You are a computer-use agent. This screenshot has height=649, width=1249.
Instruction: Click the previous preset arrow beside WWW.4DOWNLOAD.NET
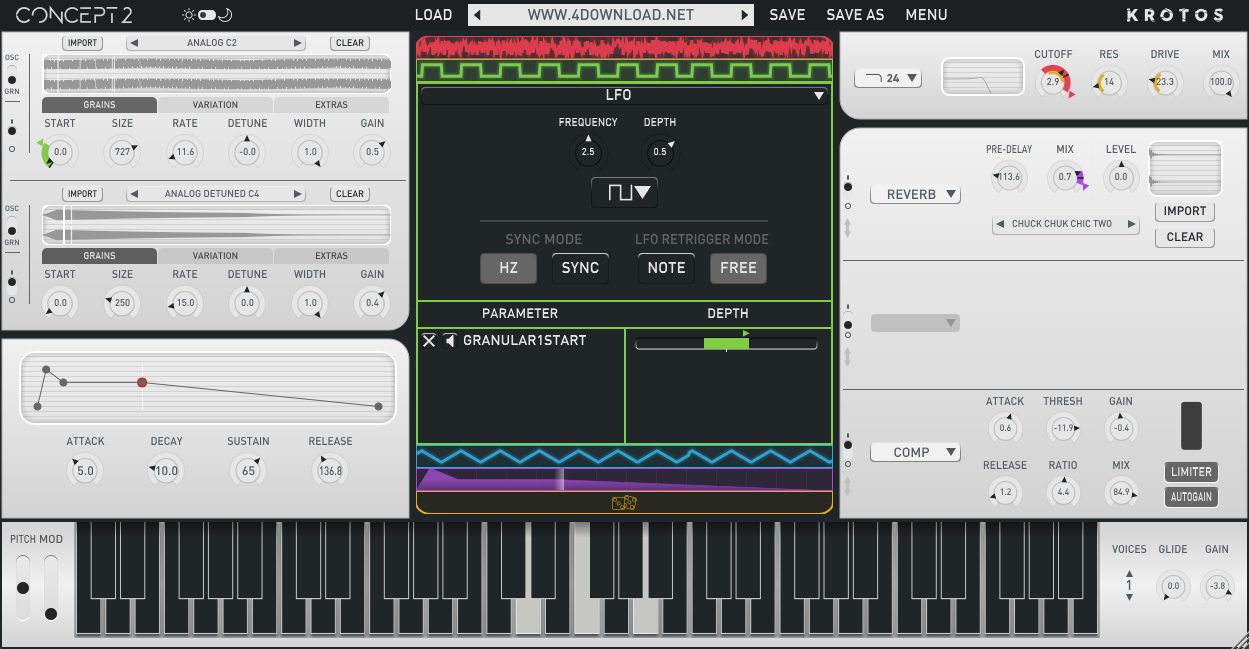coord(478,15)
